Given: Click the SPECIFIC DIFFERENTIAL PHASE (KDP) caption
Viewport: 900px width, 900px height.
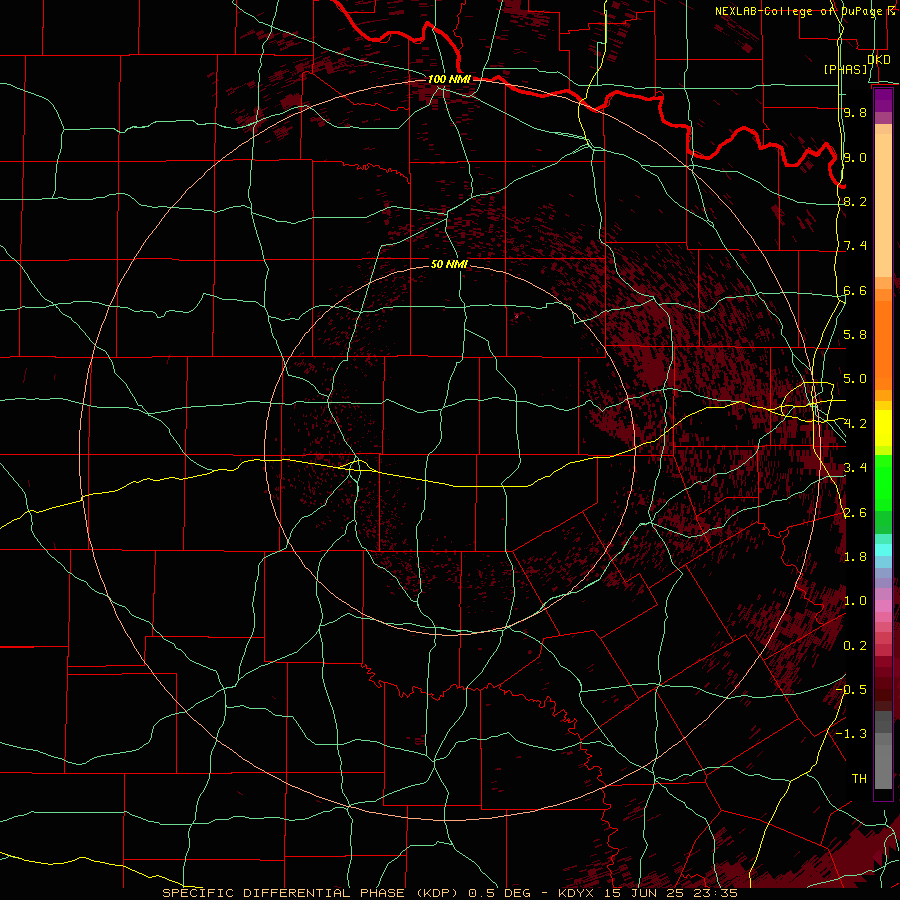Looking at the screenshot, I should (312, 893).
